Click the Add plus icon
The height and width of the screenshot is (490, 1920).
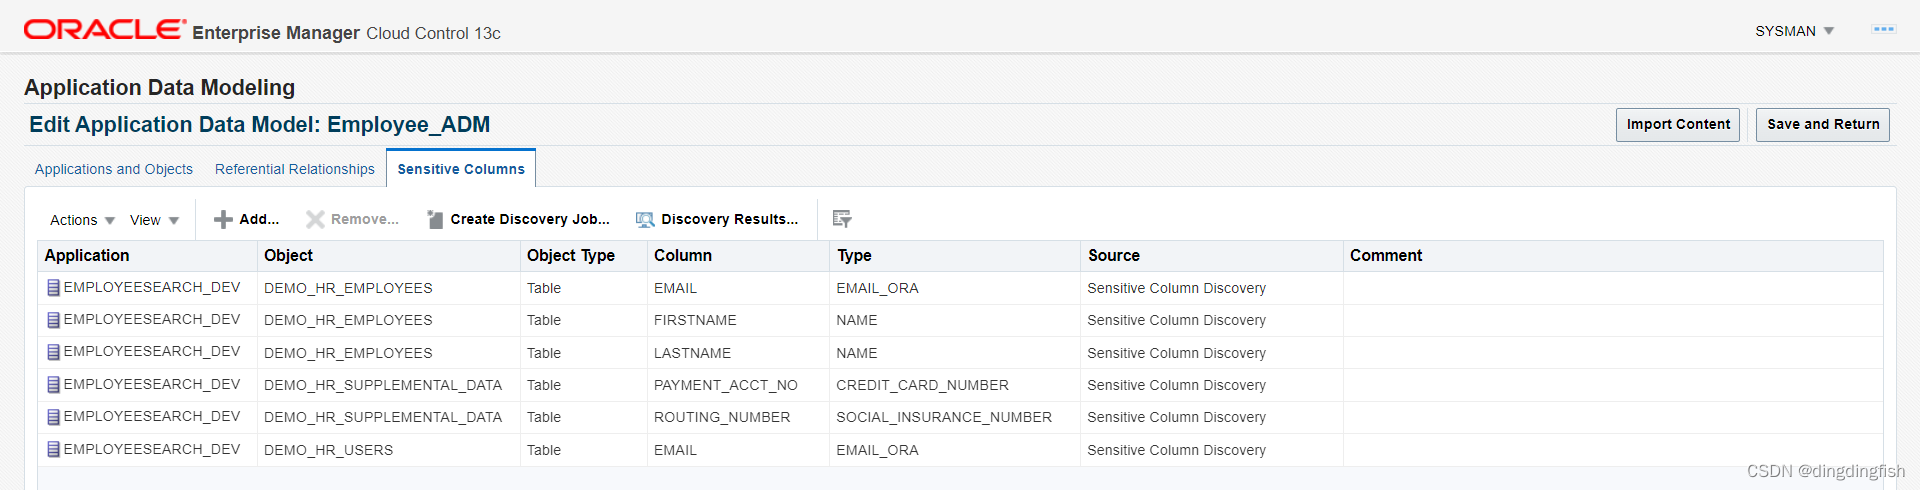pyautogui.click(x=223, y=219)
